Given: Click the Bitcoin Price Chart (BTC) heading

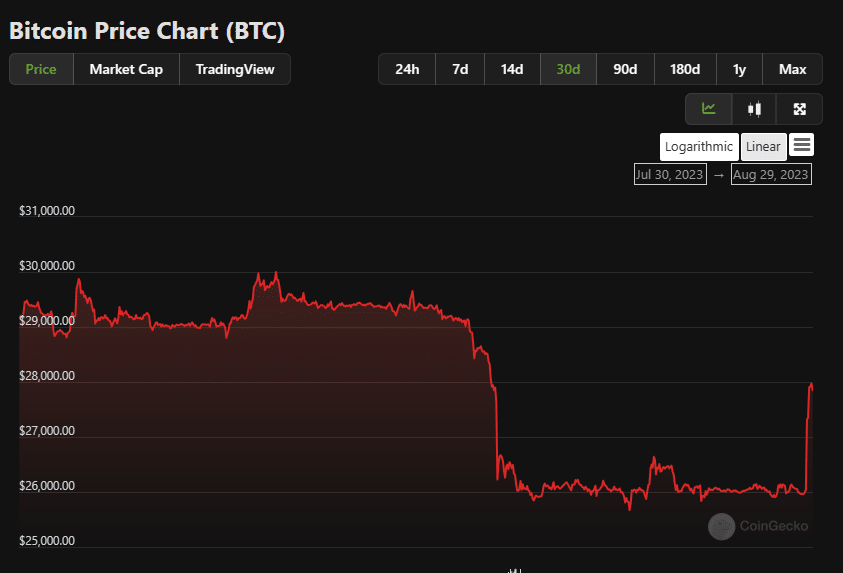Looking at the screenshot, I should click(147, 31).
